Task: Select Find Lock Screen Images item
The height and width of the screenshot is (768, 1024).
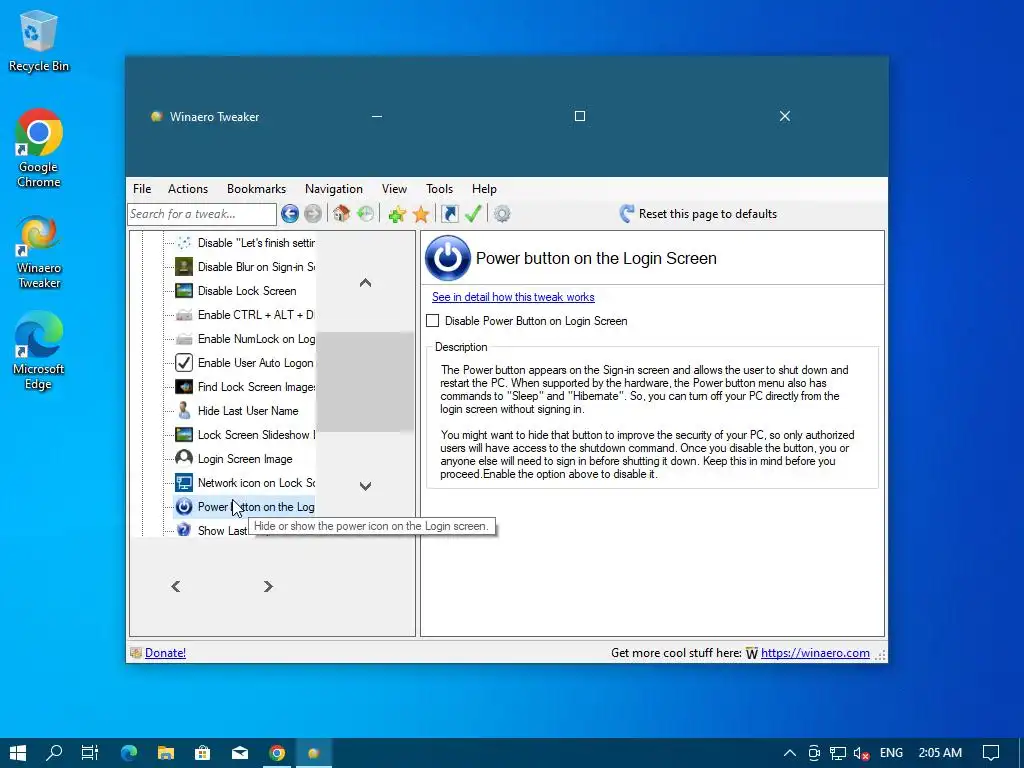Action: (x=245, y=387)
